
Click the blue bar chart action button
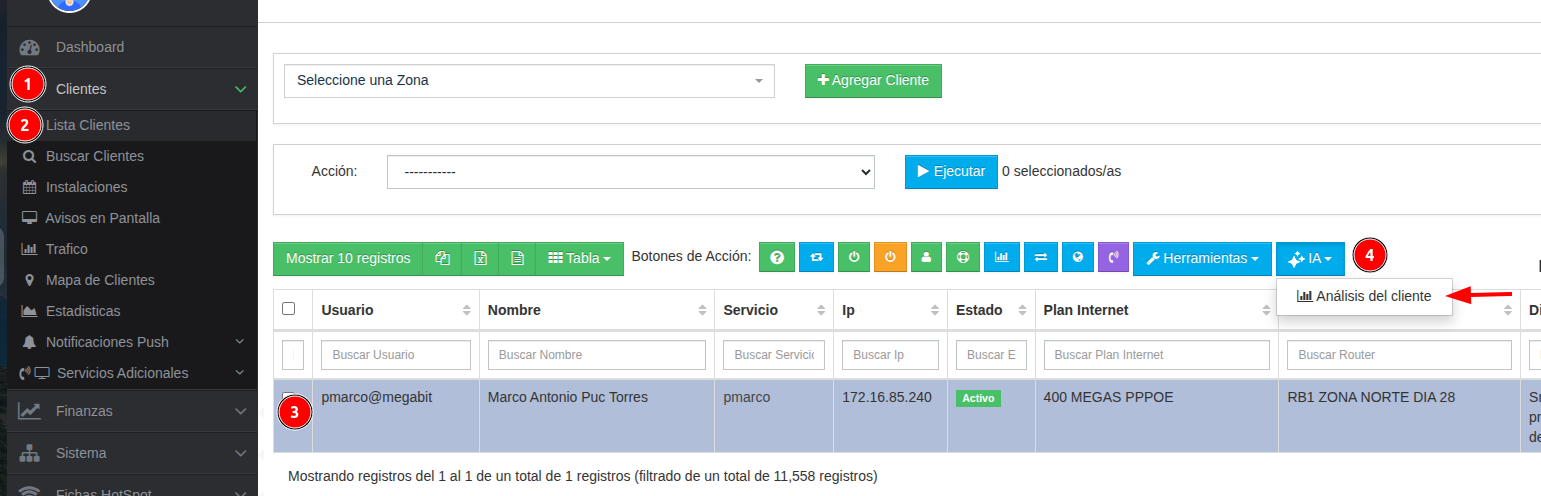[x=1001, y=258]
